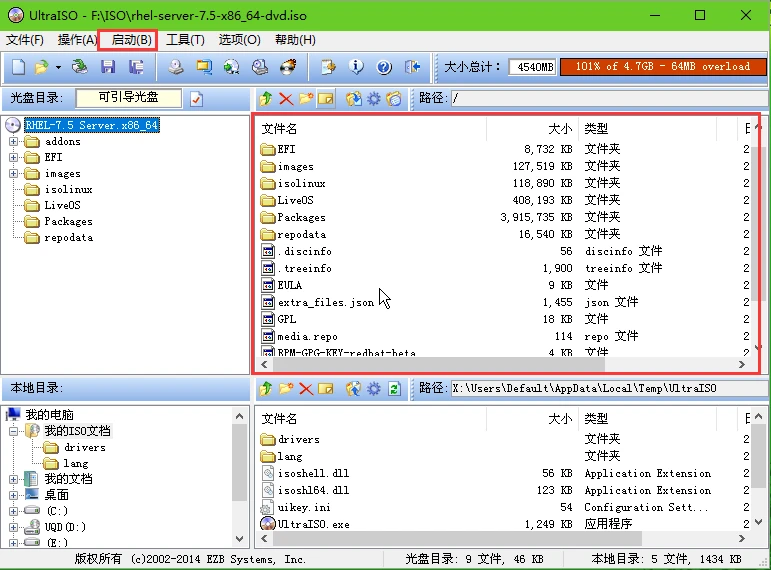Save the ISO using the floppy disk icon
Image resolution: width=771 pixels, height=570 pixels.
point(108,67)
